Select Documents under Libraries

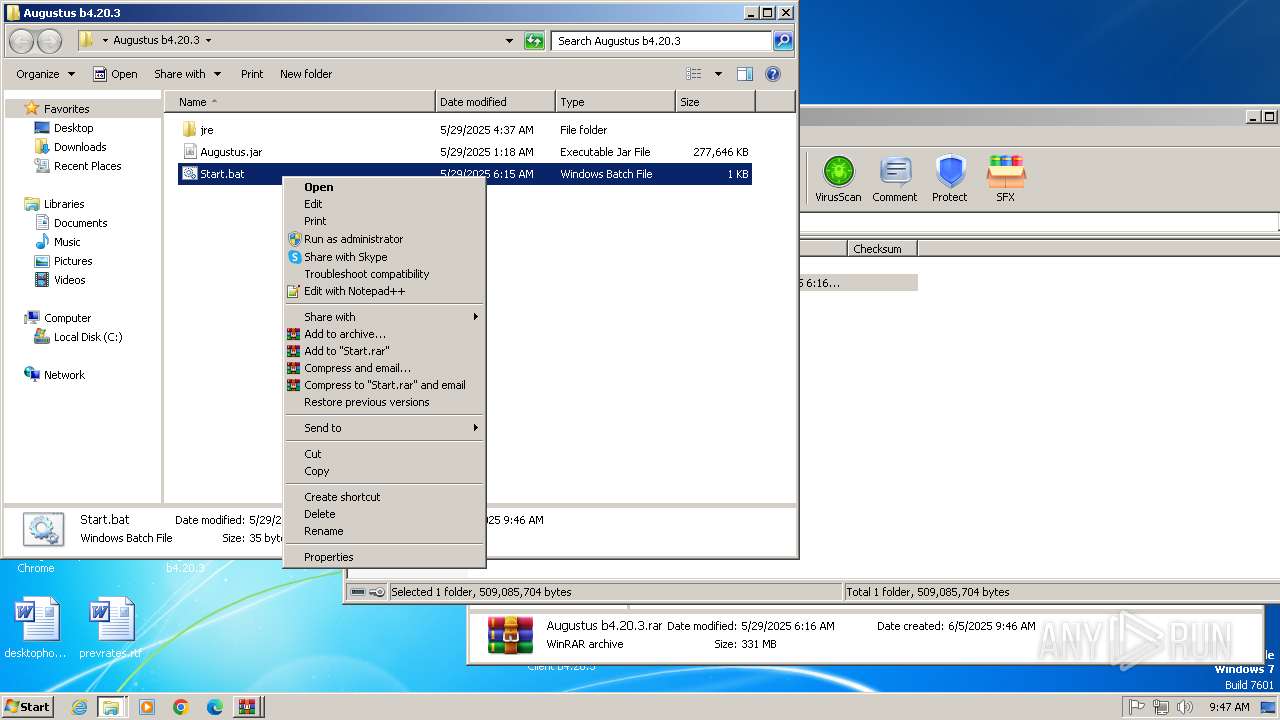pyautogui.click(x=80, y=223)
